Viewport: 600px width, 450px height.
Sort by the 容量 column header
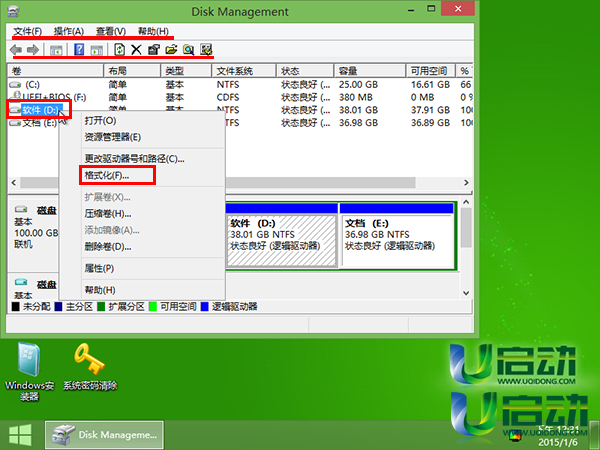point(370,71)
